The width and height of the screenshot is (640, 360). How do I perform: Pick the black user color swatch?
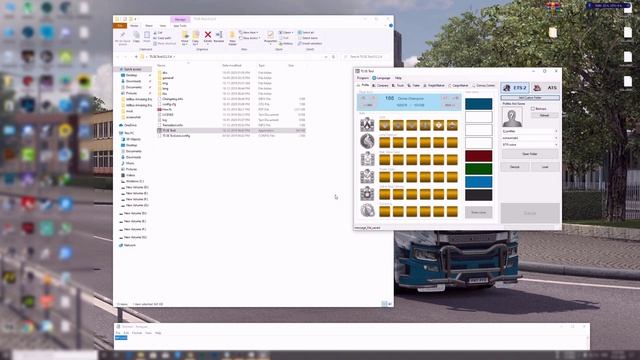[x=478, y=195]
